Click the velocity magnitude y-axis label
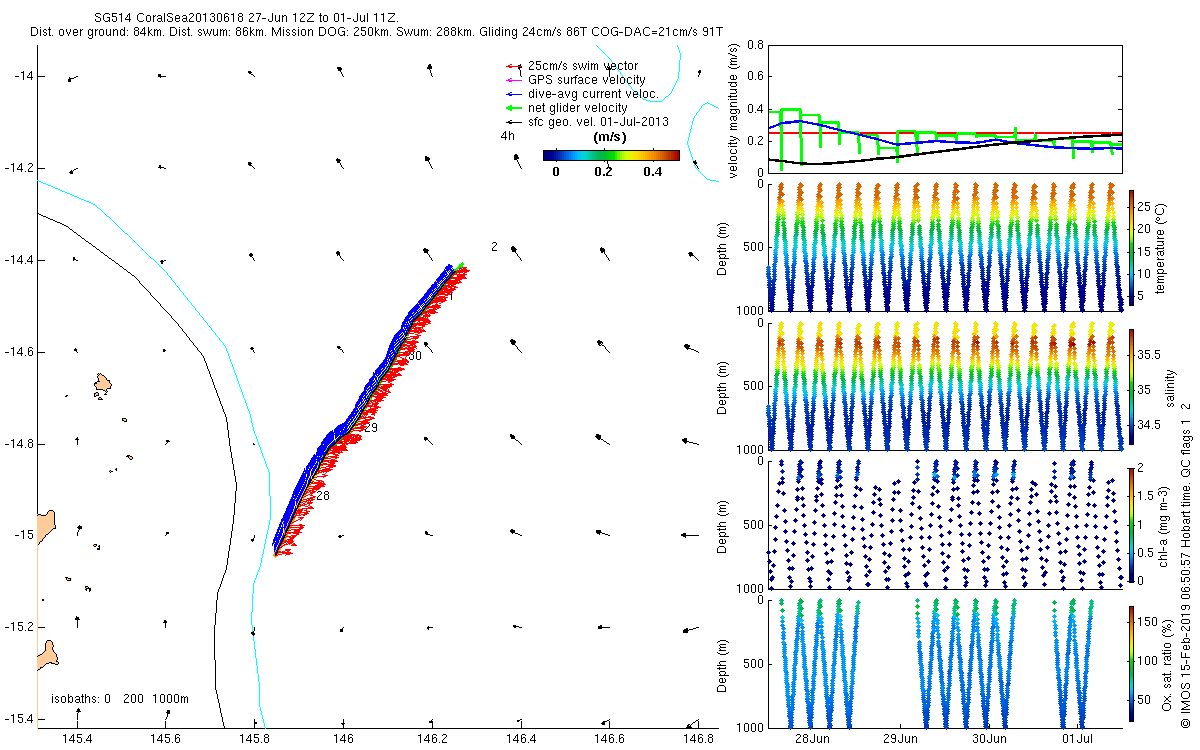Viewport: 1200px width, 750px height. tap(735, 110)
